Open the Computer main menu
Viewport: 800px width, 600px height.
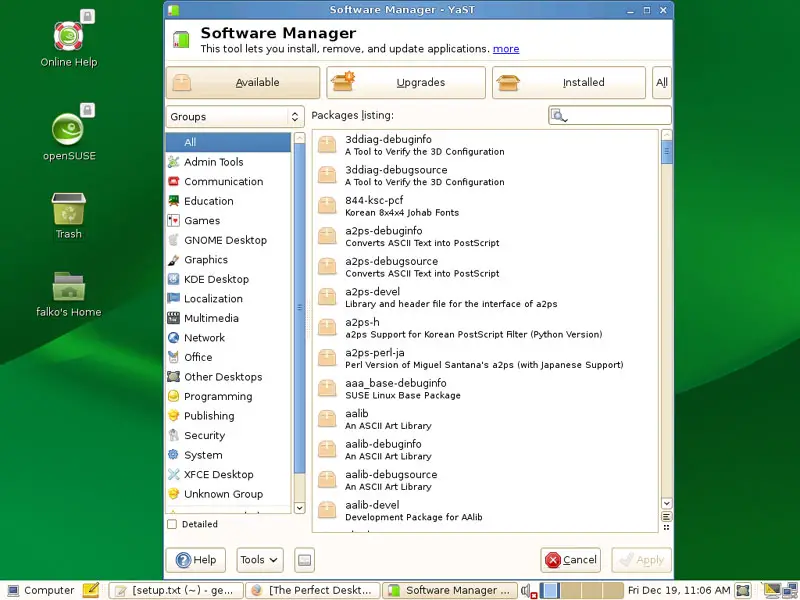click(x=40, y=590)
